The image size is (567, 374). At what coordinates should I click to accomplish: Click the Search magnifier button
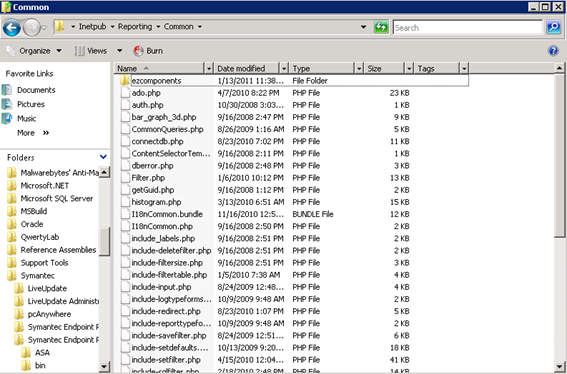(553, 27)
